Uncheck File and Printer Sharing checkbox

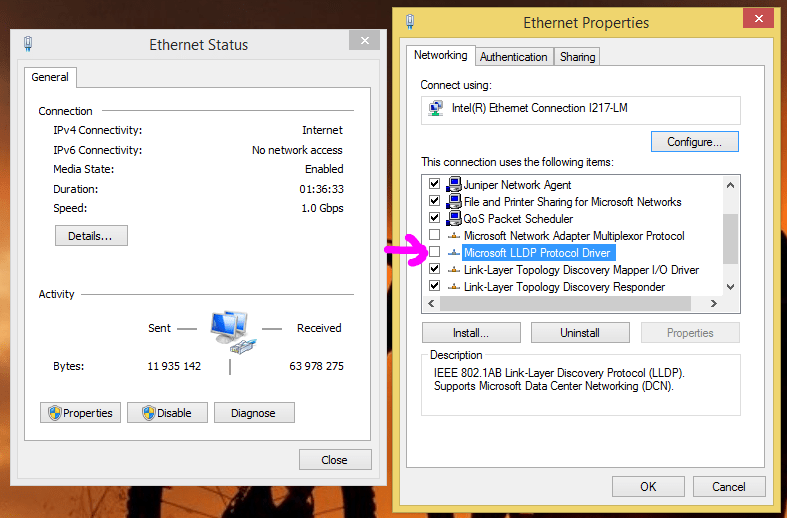point(435,201)
